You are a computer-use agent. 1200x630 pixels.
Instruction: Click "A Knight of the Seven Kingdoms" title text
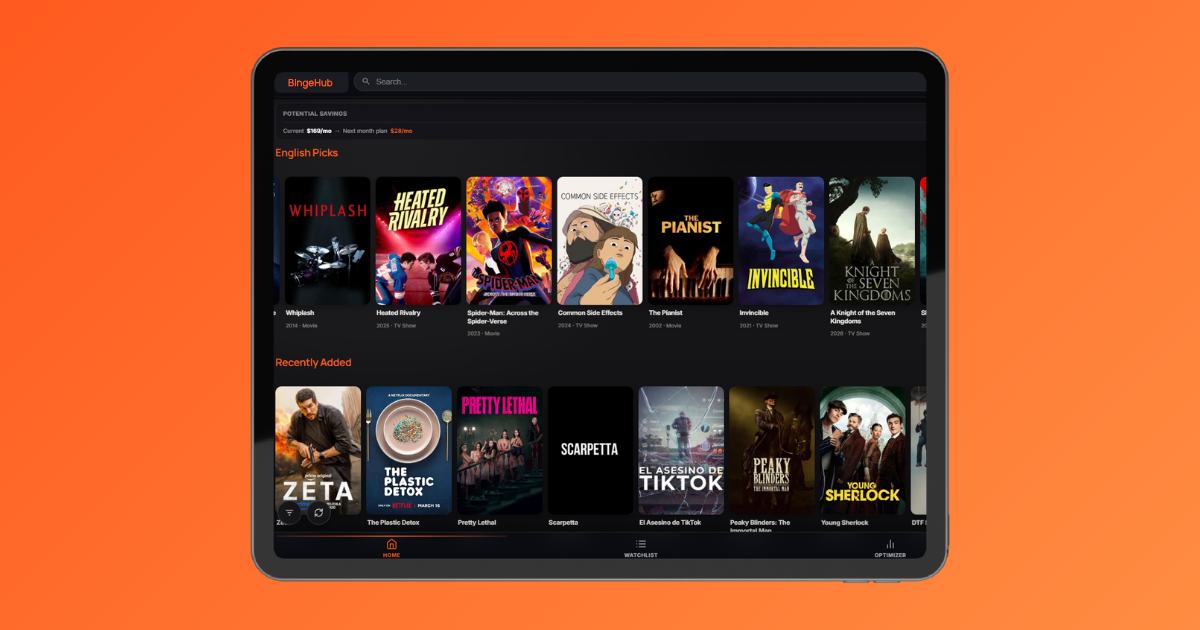tap(863, 317)
